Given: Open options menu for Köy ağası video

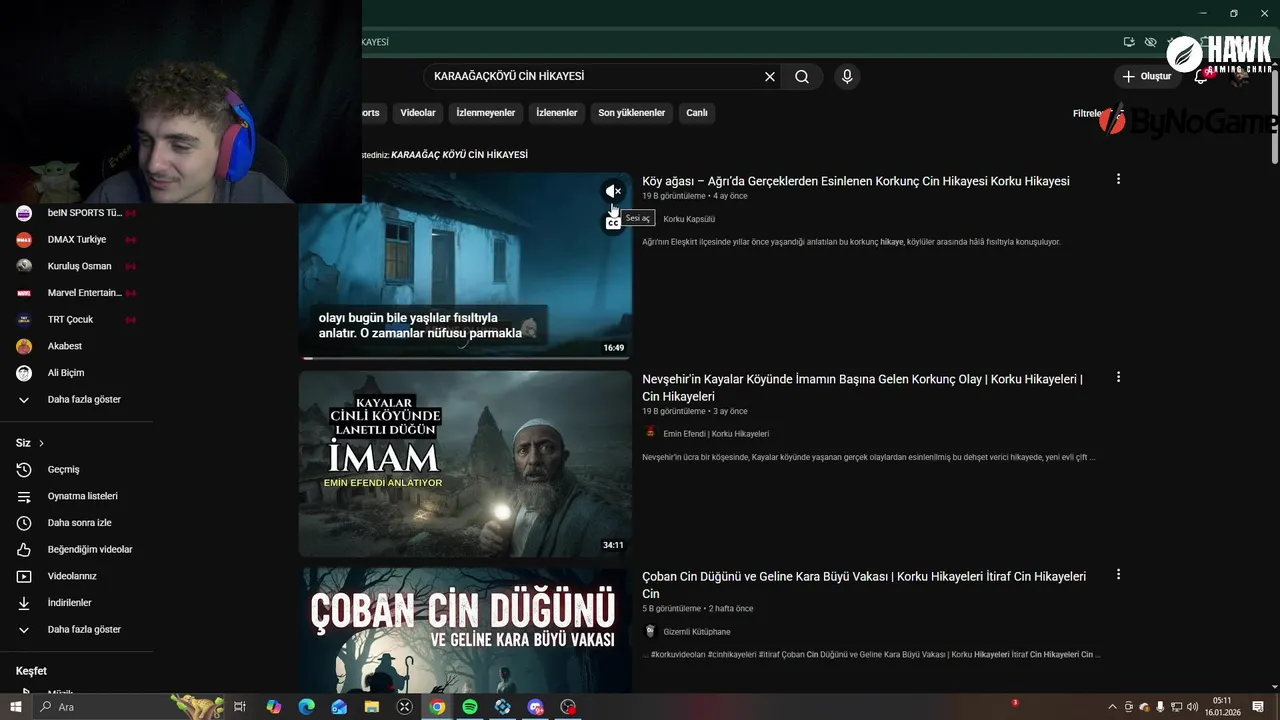Looking at the screenshot, I should (1118, 179).
